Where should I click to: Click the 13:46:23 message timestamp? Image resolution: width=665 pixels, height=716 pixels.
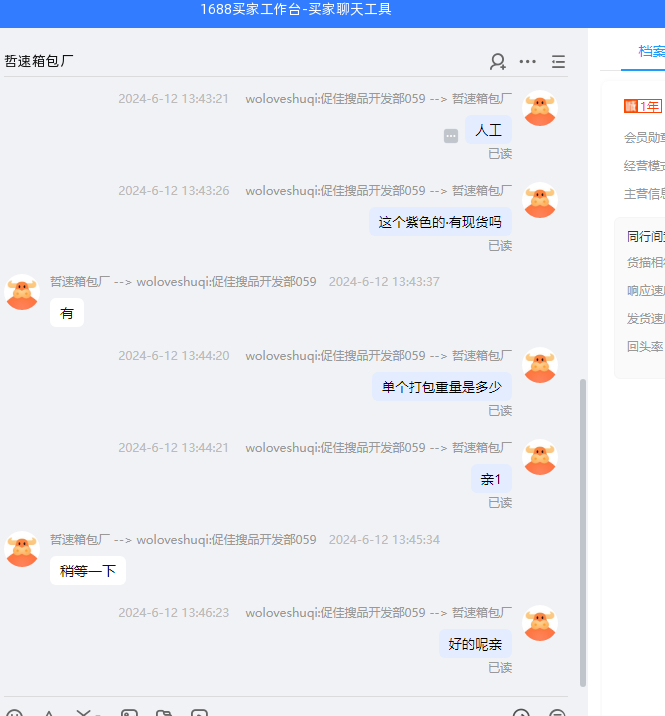pos(174,613)
